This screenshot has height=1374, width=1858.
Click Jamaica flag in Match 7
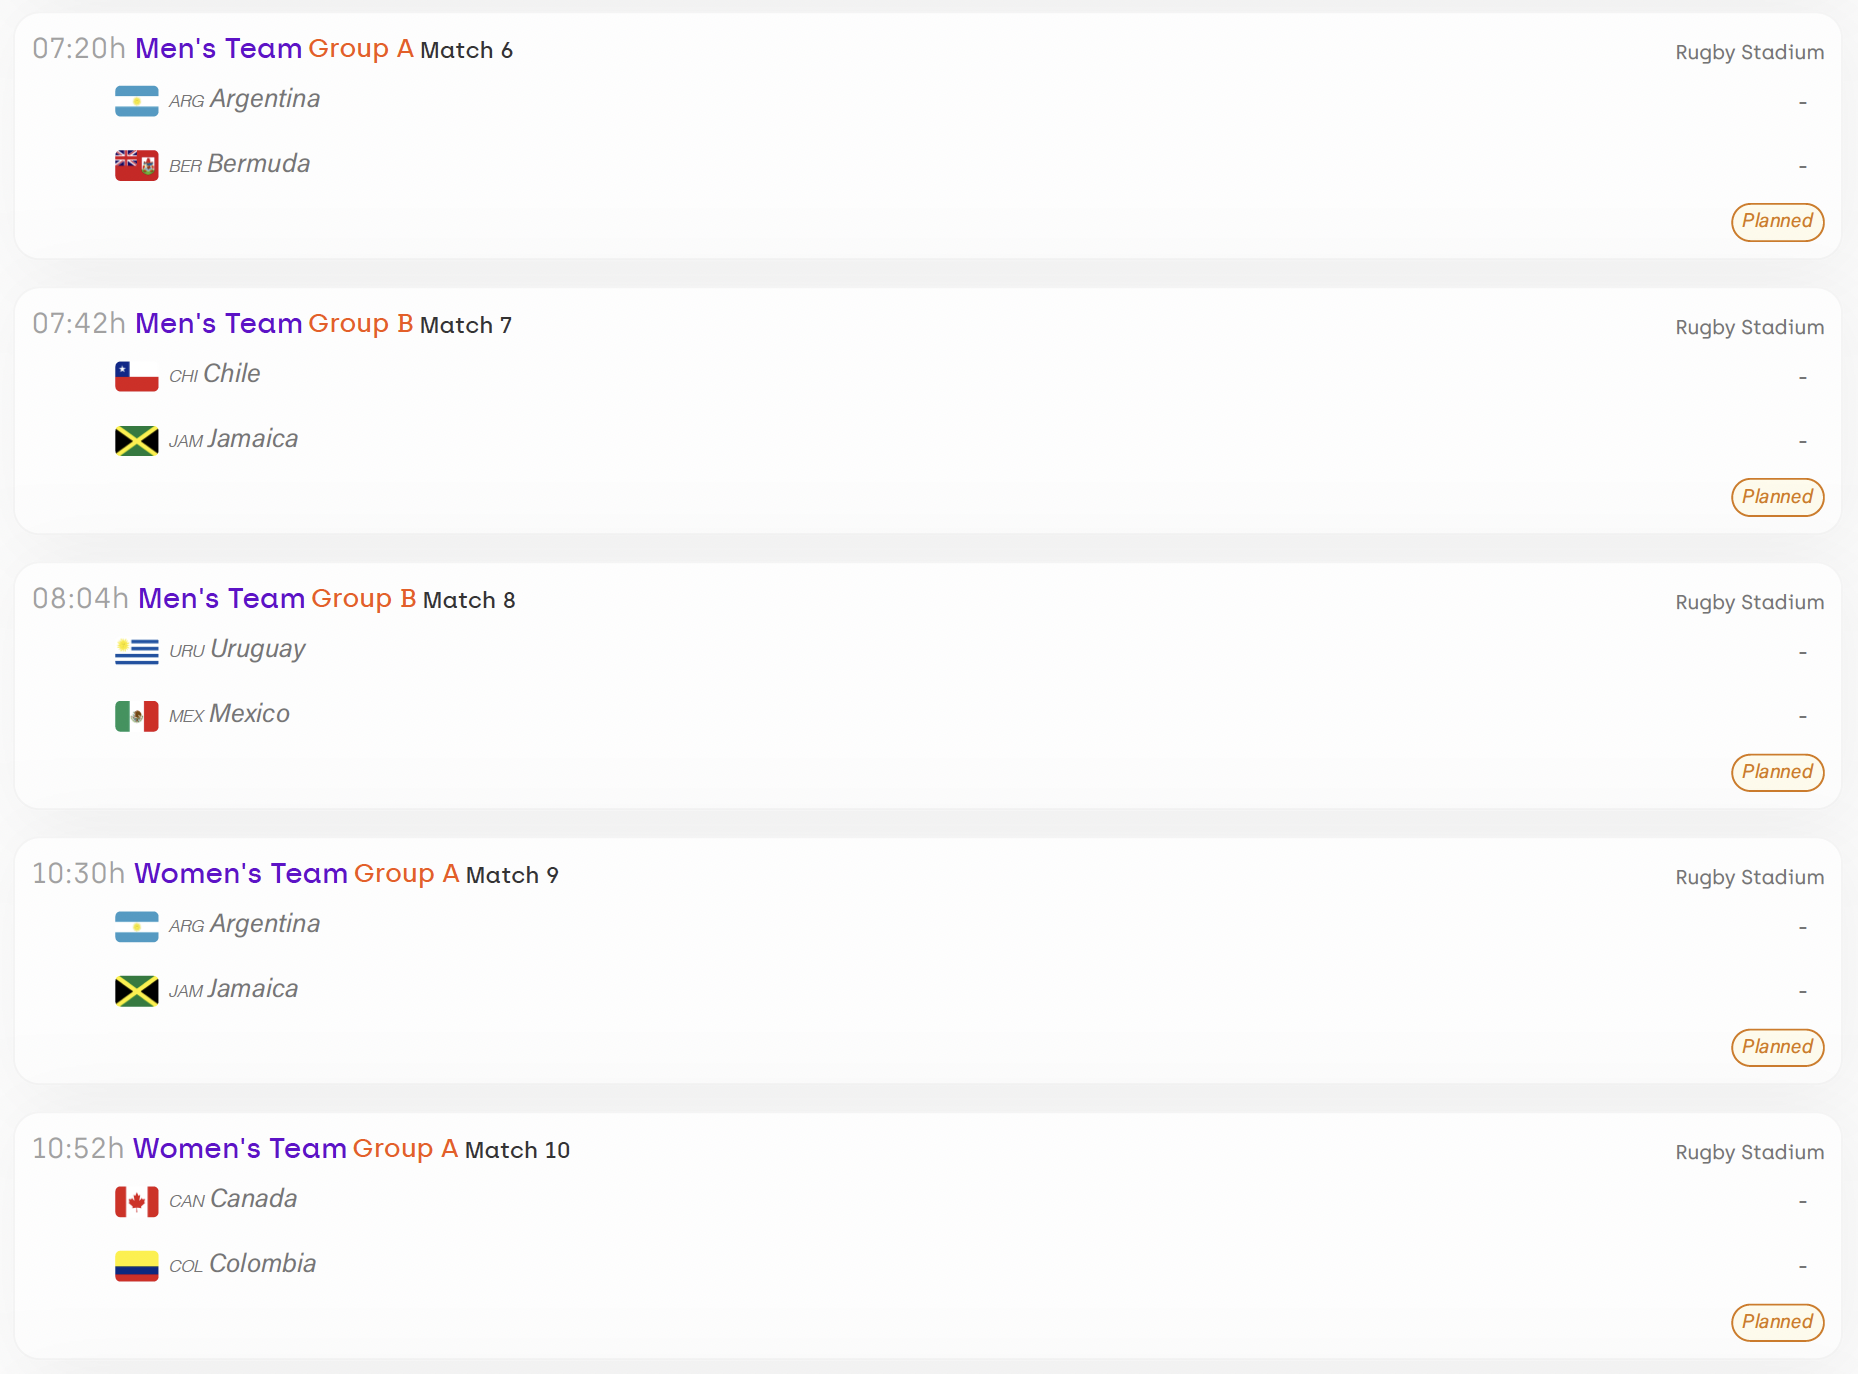coord(136,440)
